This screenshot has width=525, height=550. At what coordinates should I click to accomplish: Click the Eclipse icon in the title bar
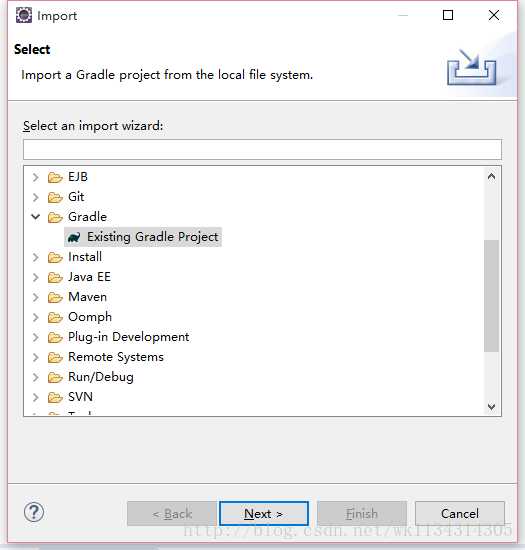tap(24, 15)
